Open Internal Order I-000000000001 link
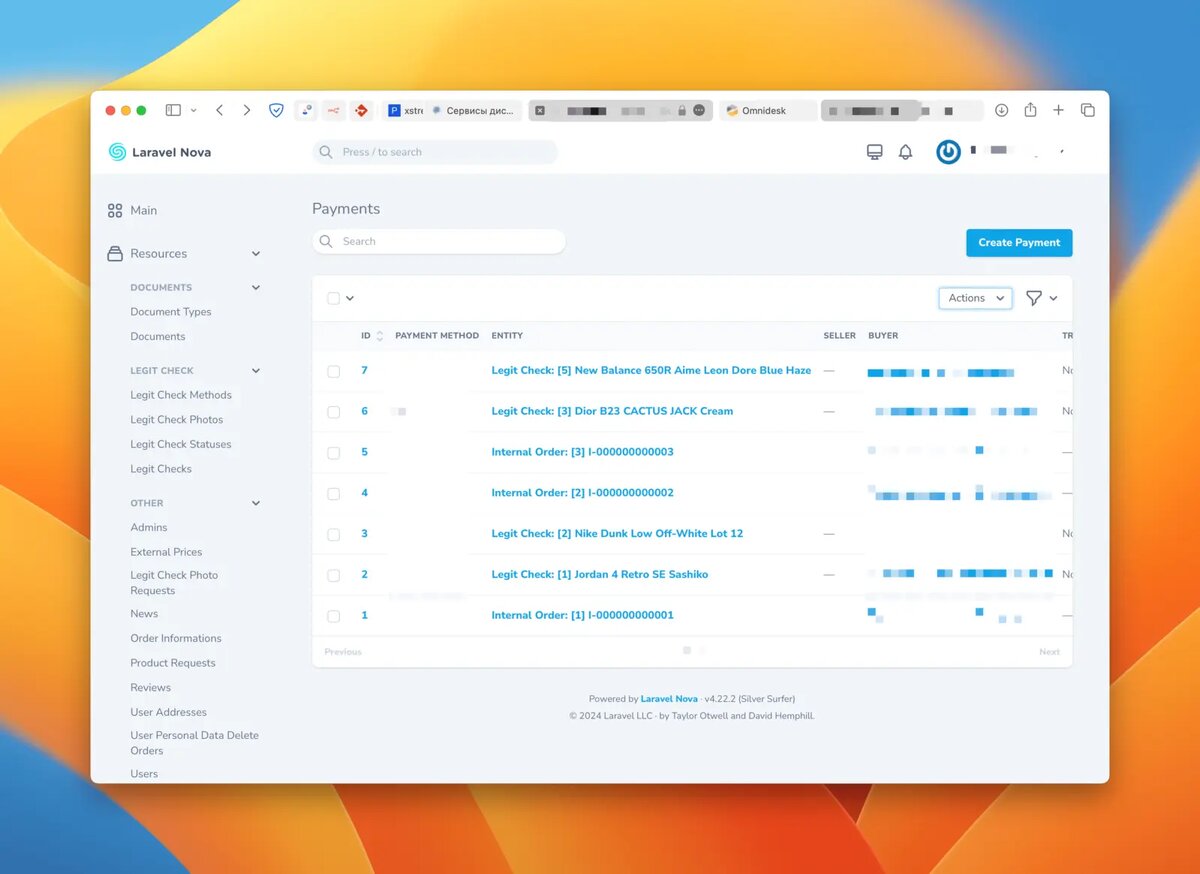This screenshot has height=874, width=1200. pos(582,615)
